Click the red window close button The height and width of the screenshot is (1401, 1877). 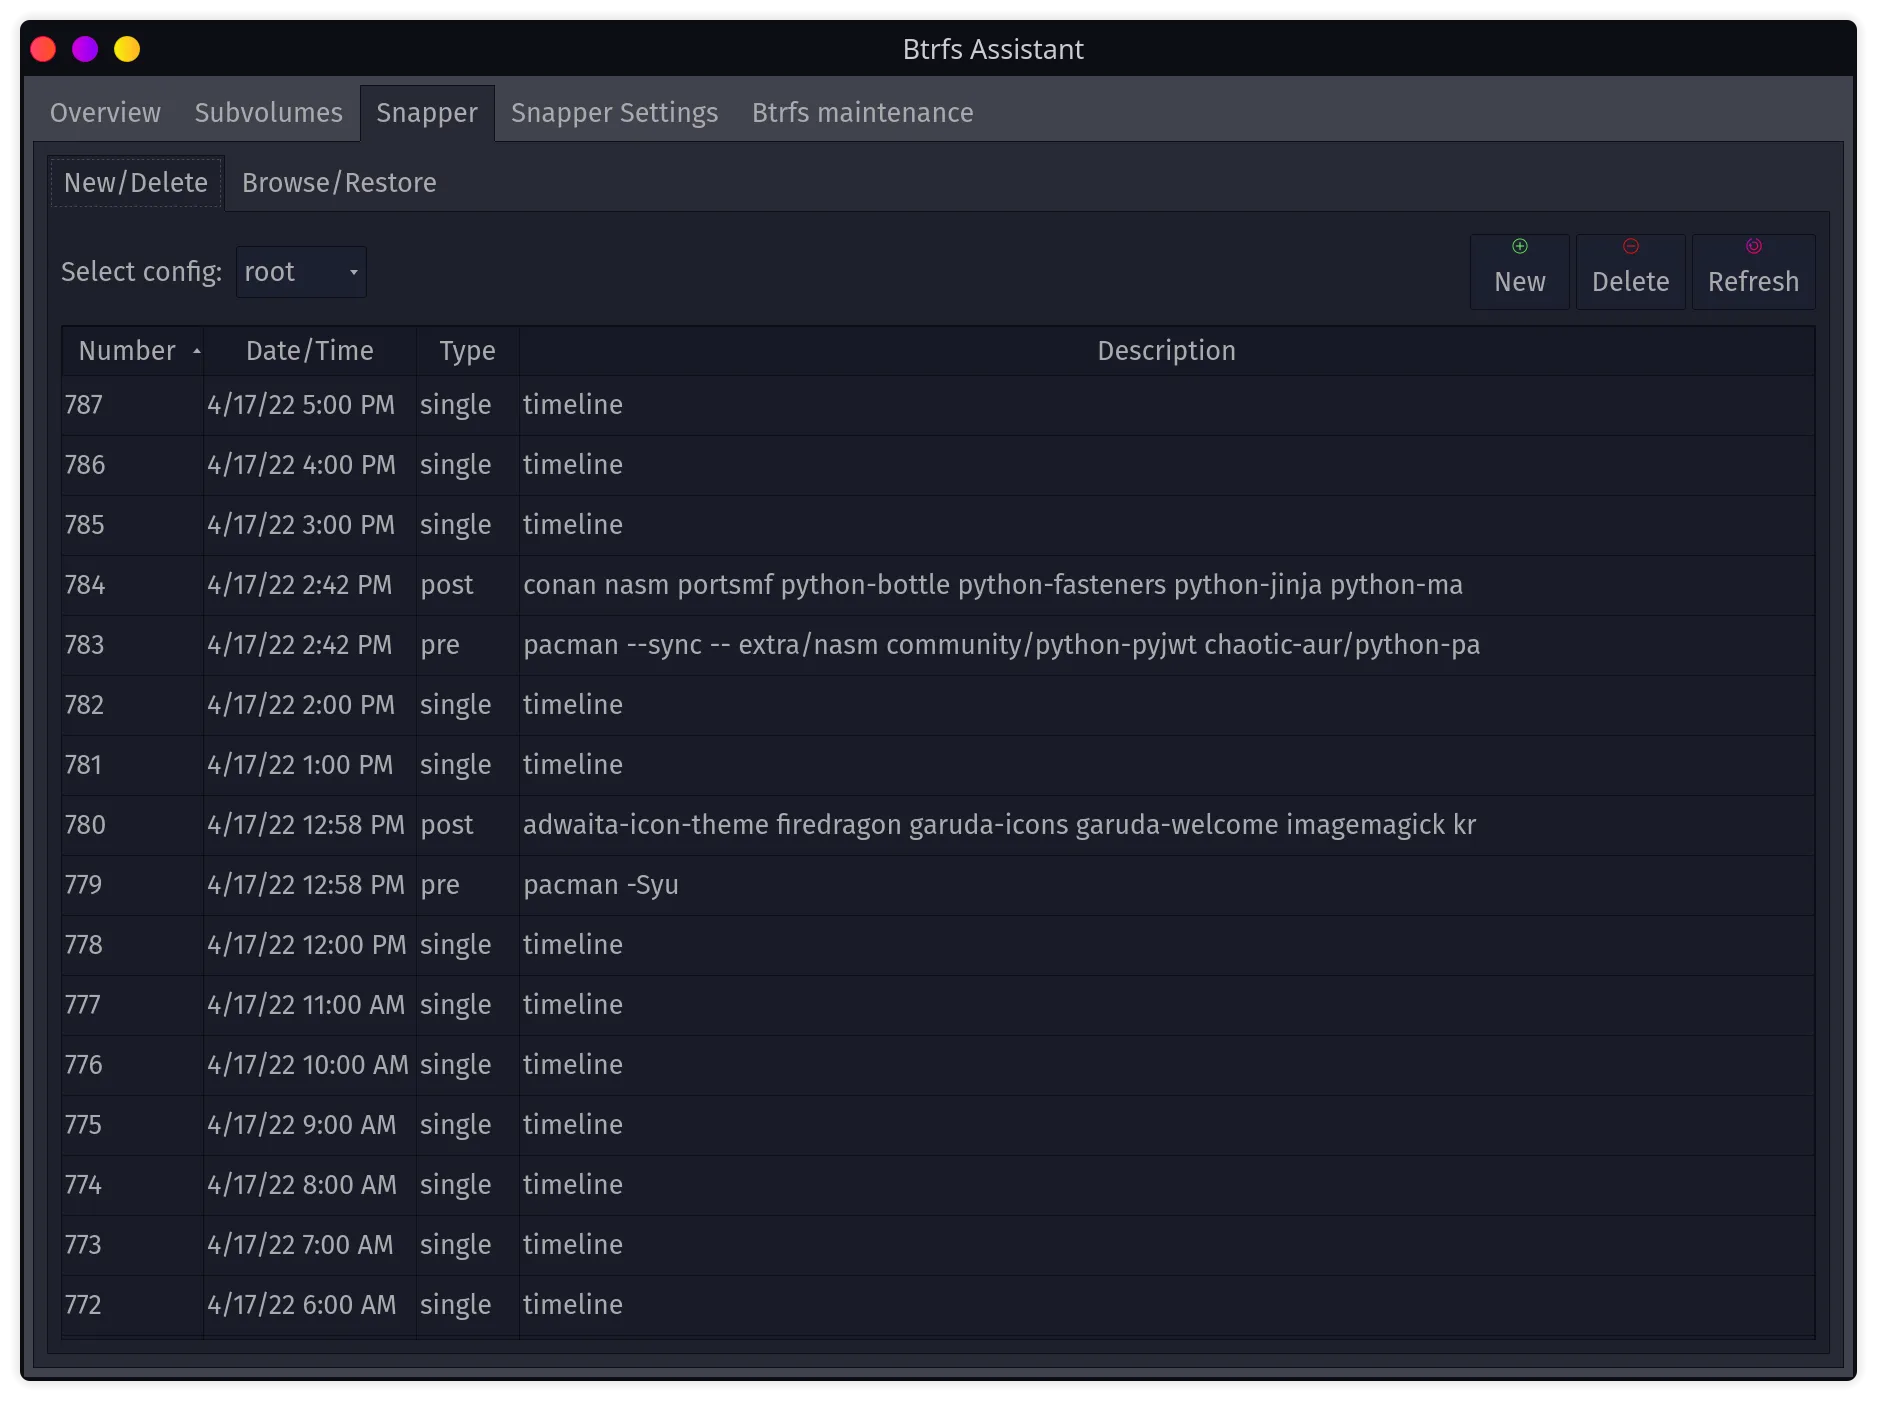tap(43, 49)
